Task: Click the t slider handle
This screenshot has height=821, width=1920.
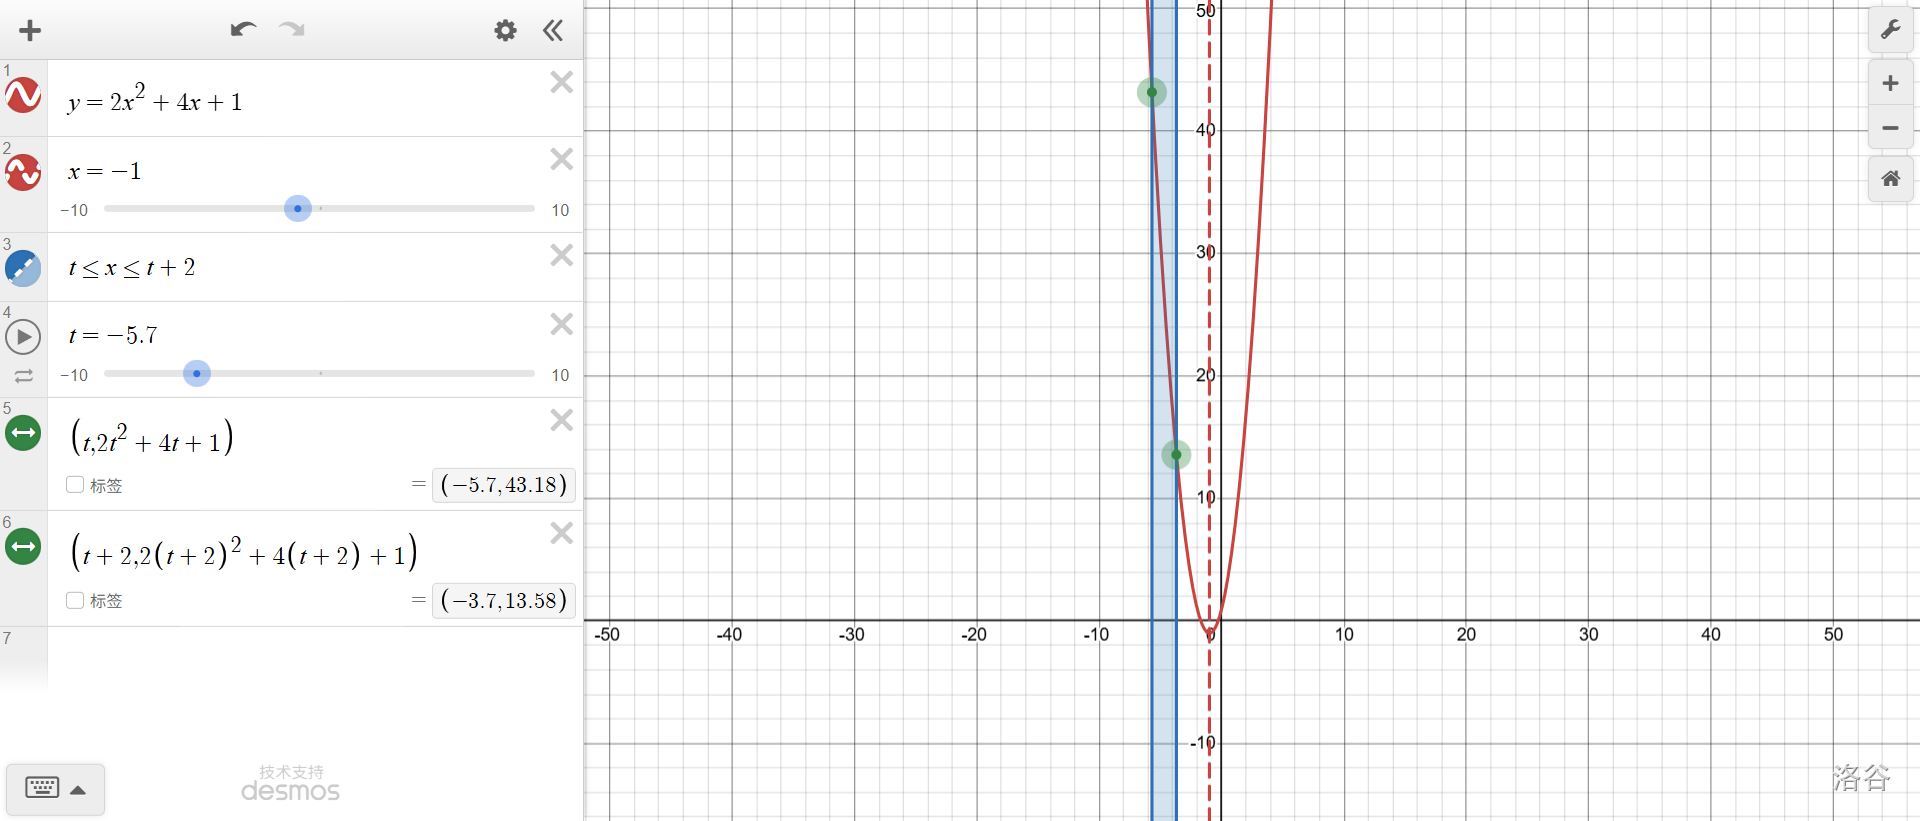Action: [x=197, y=374]
